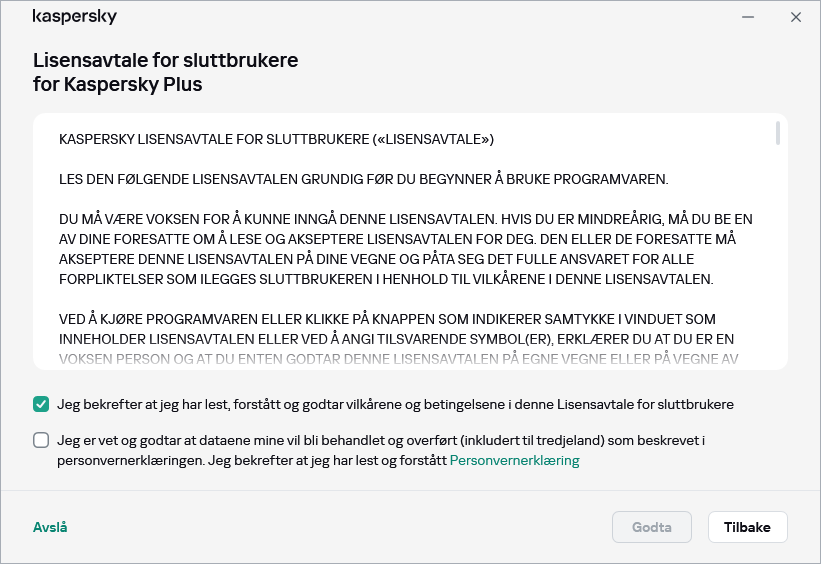Go back with the Tilbake button

[x=747, y=527]
